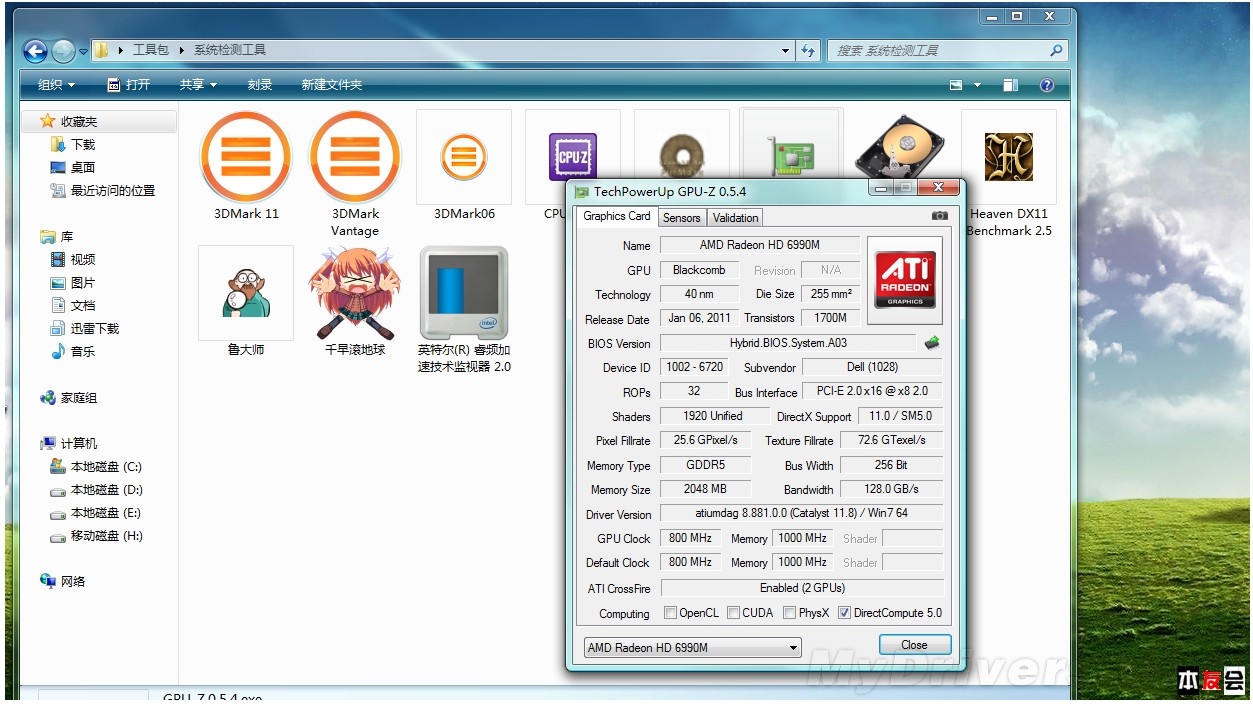Switch to the Validation tab

coord(736,218)
